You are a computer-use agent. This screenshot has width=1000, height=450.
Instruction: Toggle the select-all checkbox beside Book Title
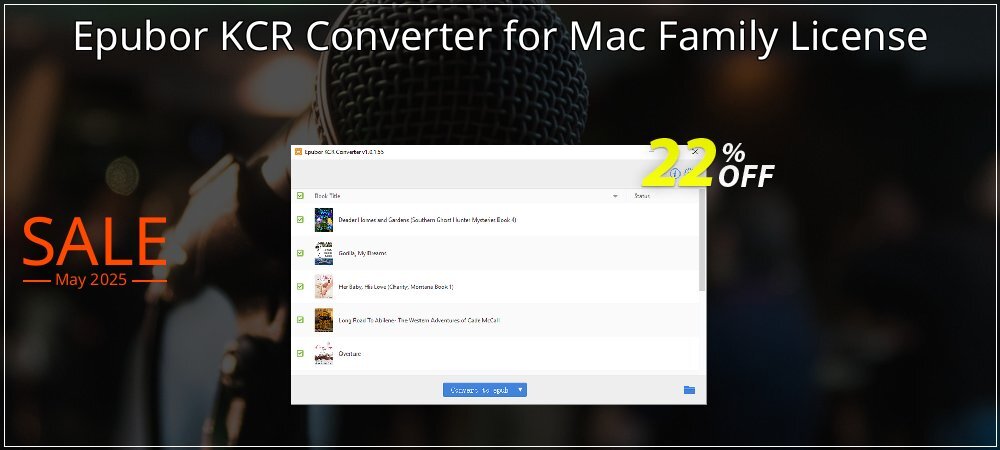tap(300, 196)
